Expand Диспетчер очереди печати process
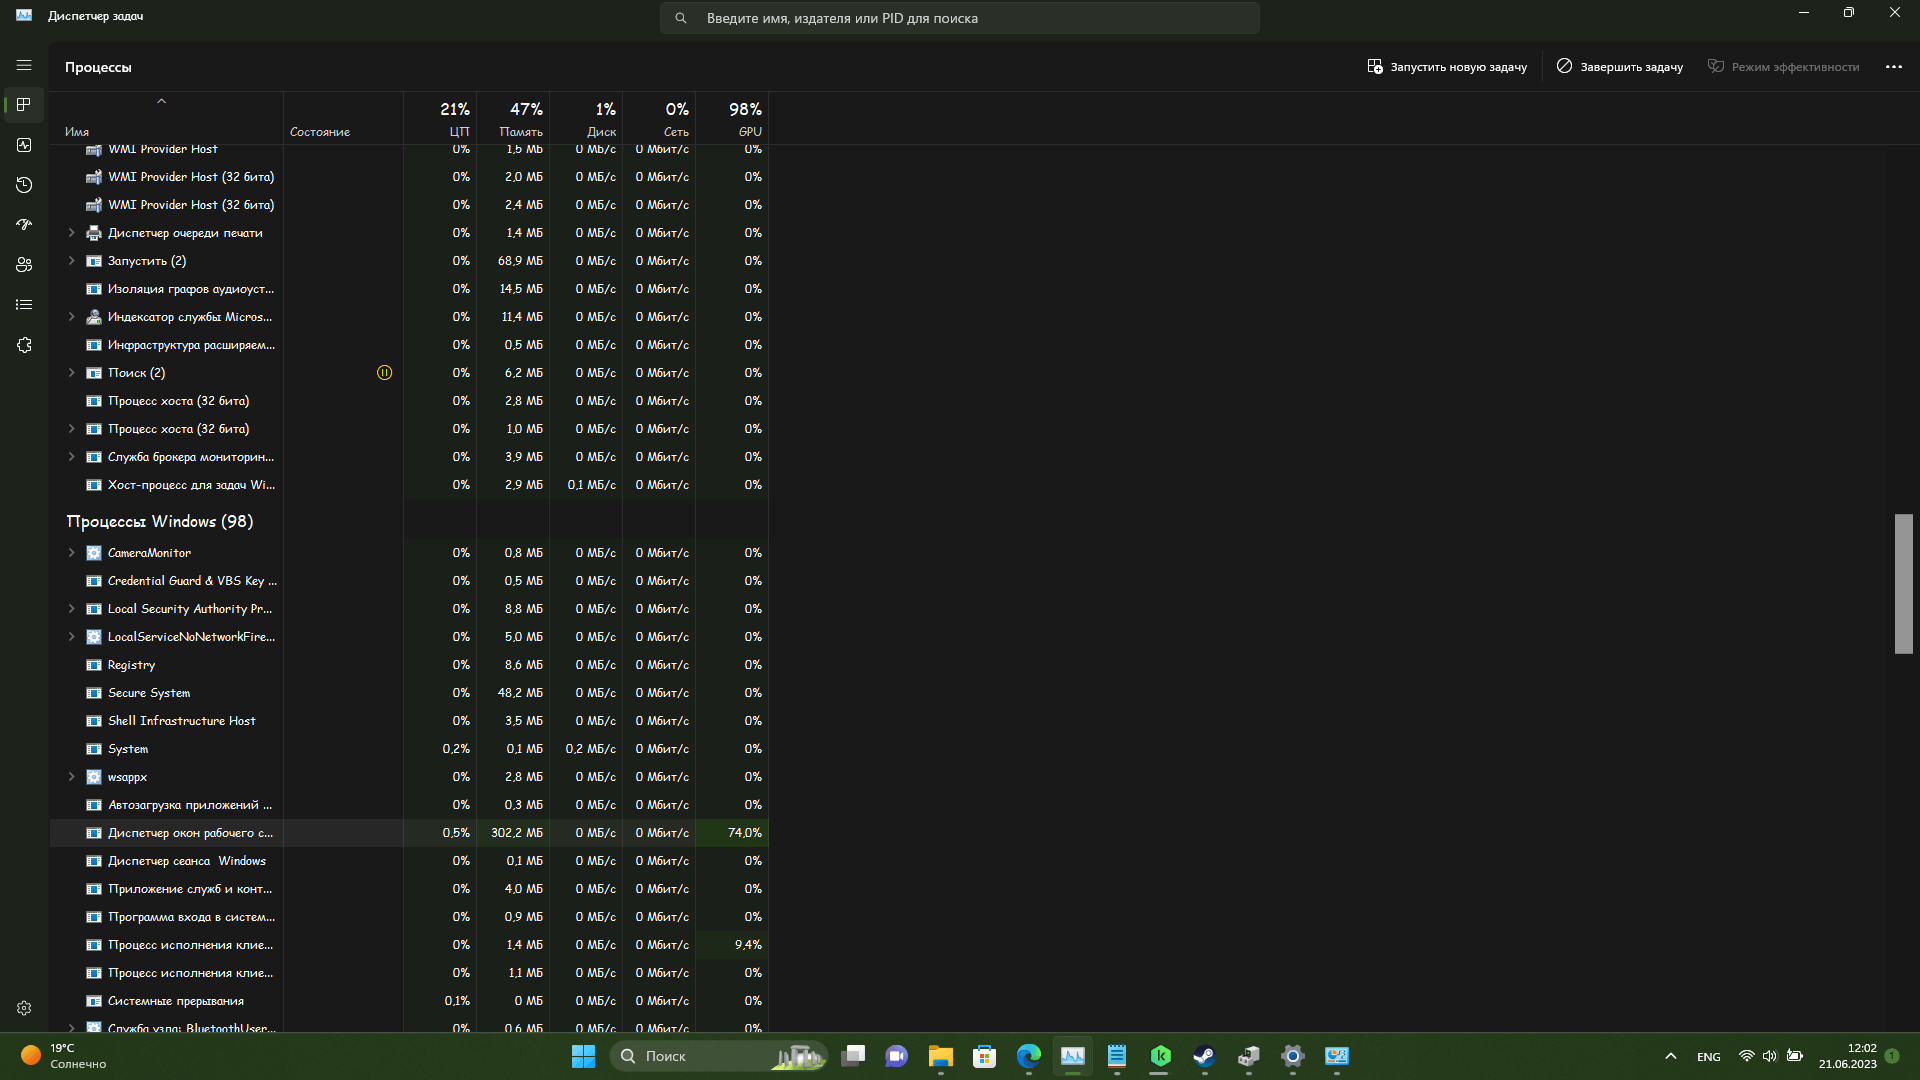 coord(71,233)
